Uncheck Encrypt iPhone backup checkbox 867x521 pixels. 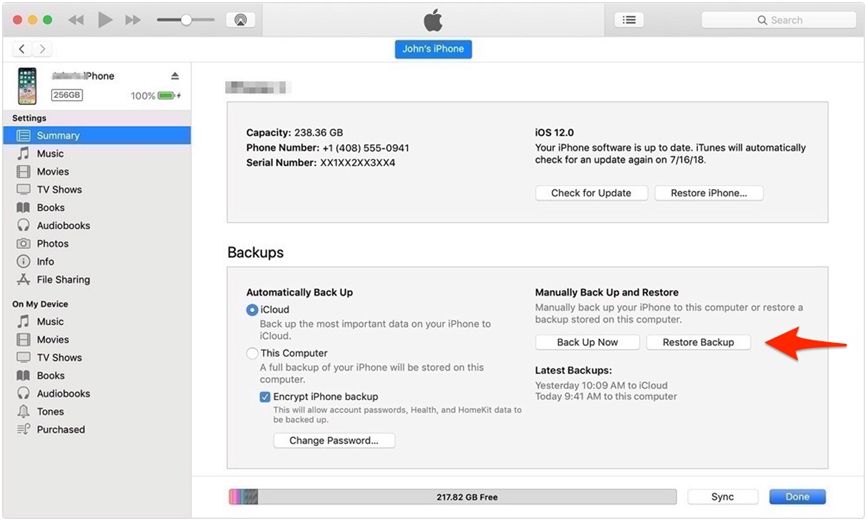tap(265, 397)
